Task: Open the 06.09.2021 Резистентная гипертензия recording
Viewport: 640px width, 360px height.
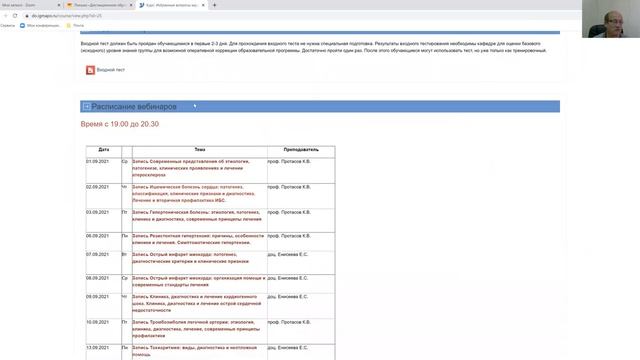Action: coord(198,239)
